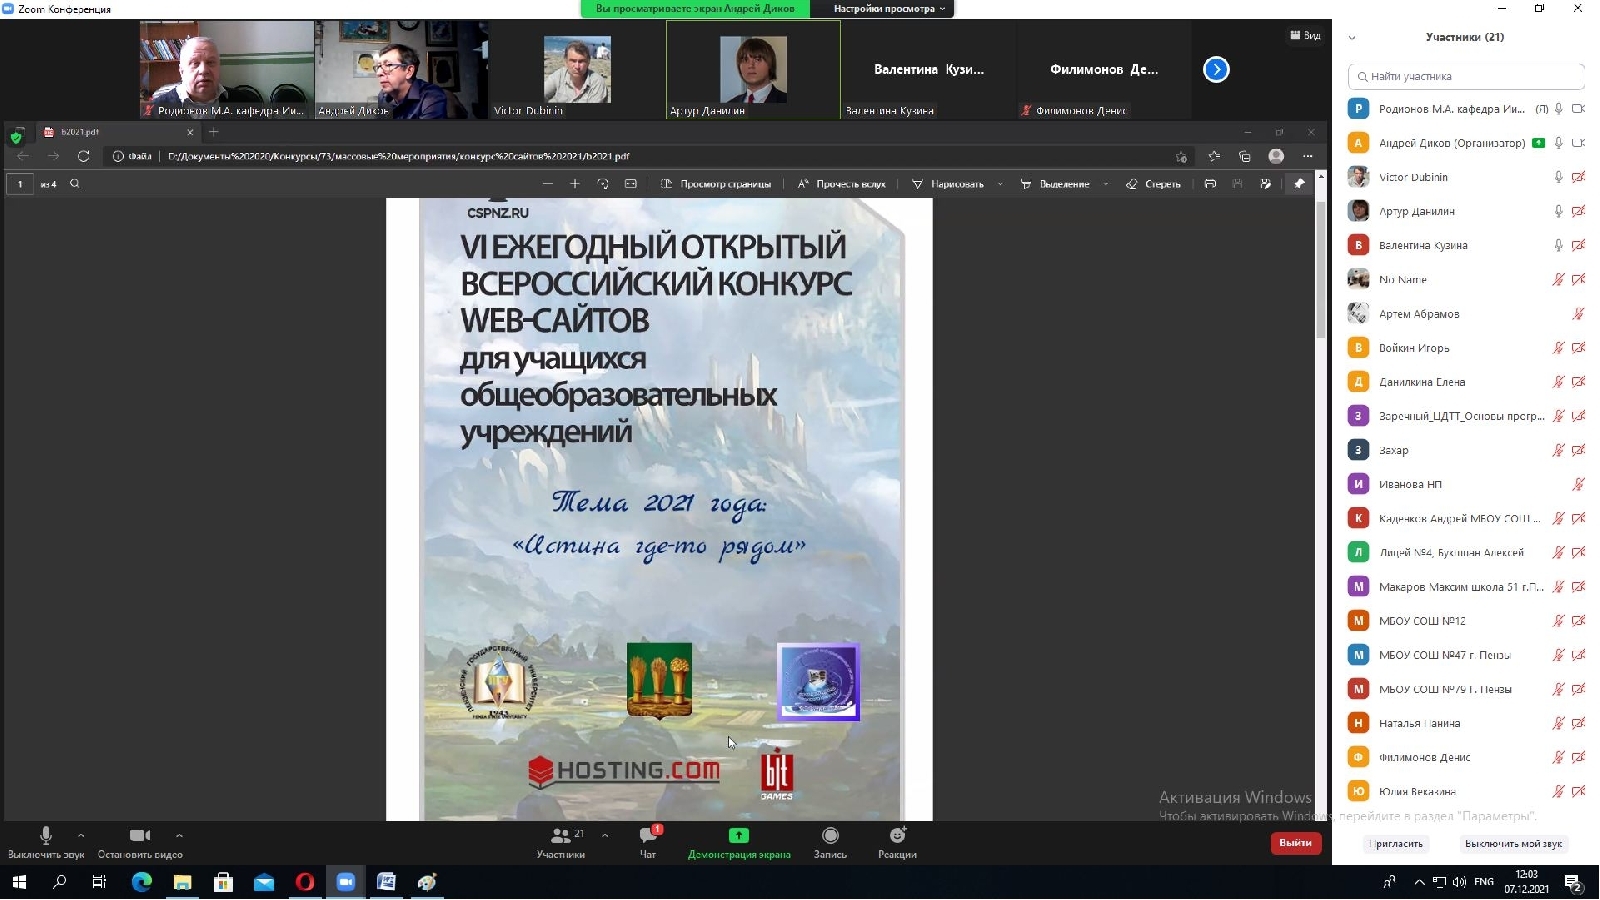Open the Реакции (Reactions) panel in Zoom
Image resolution: width=1600 pixels, height=900 pixels.
click(x=897, y=842)
